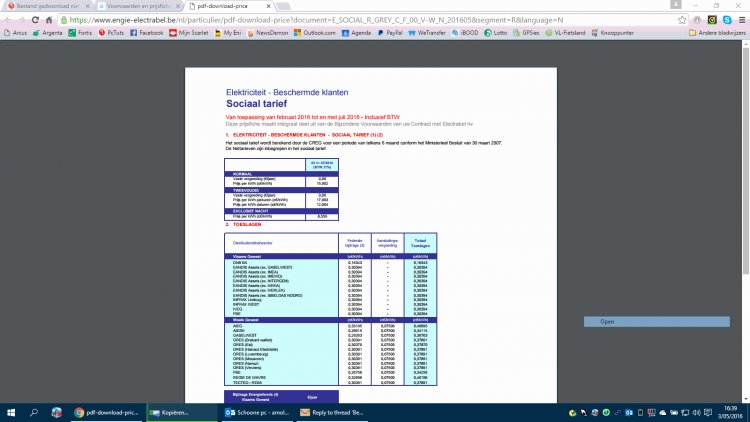Screen dimensions: 750x422
Task: Open the Facebook bookmark
Action: [146, 32]
